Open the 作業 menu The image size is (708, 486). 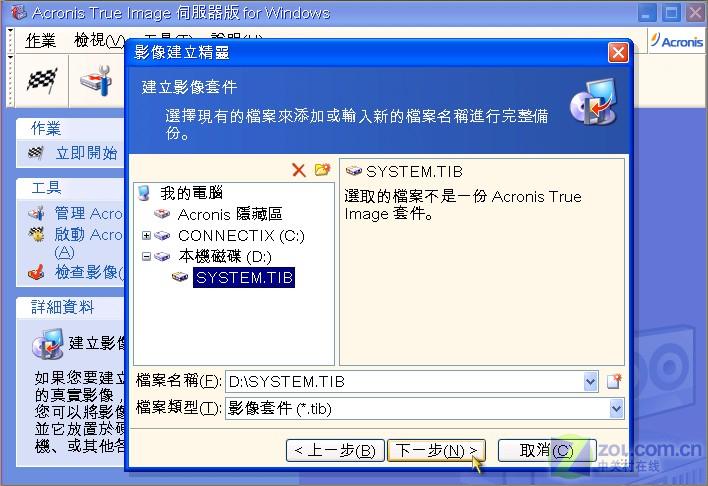tap(40, 41)
